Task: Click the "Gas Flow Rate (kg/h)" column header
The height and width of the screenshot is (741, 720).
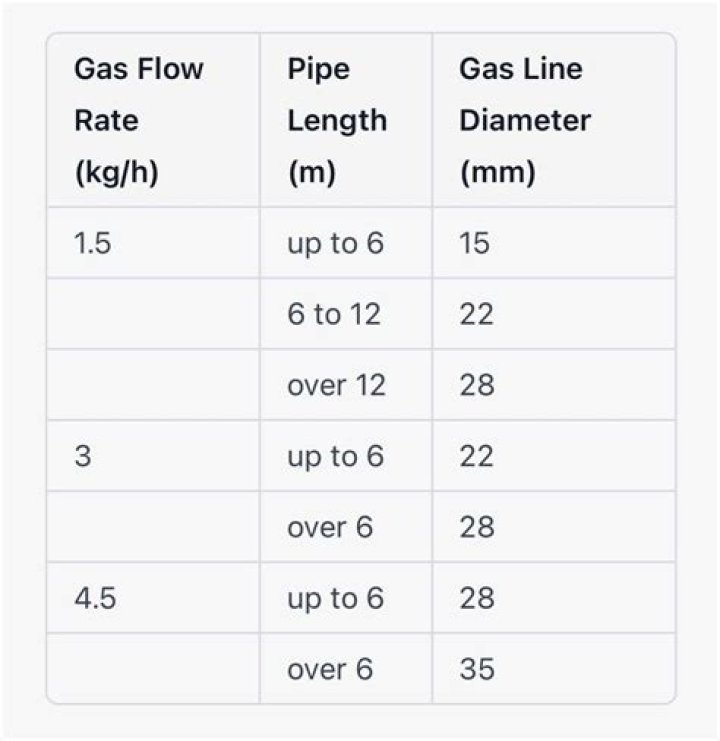Action: (139, 121)
